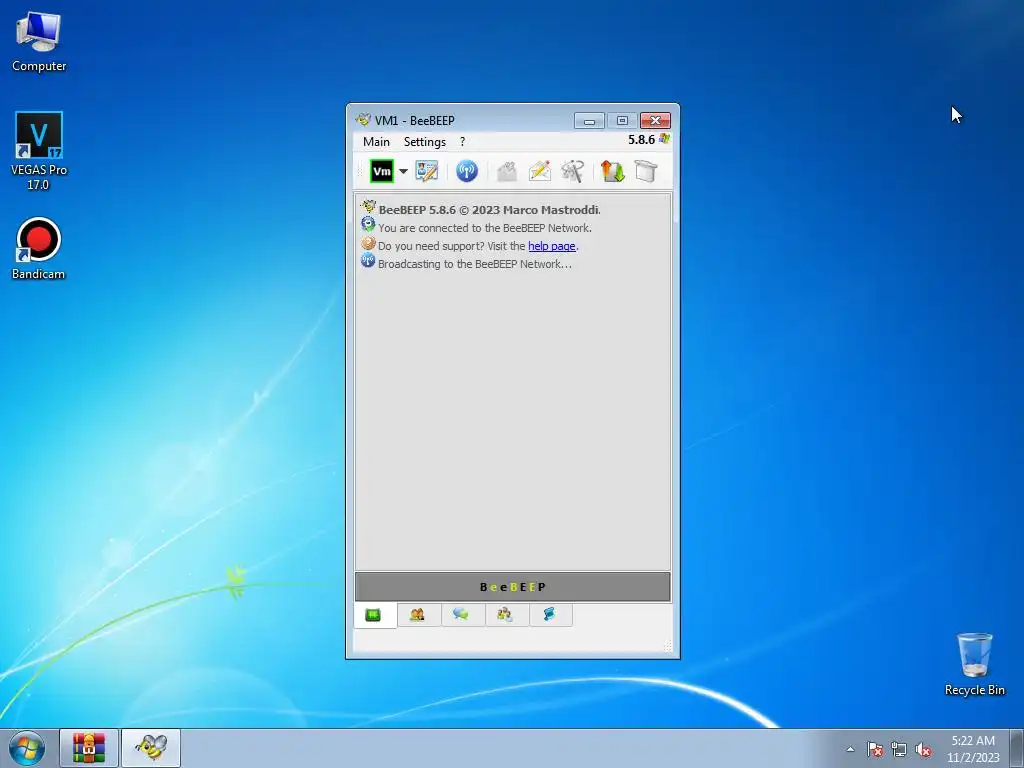Close the BeeBEEP window
The image size is (1024, 768).
[655, 121]
